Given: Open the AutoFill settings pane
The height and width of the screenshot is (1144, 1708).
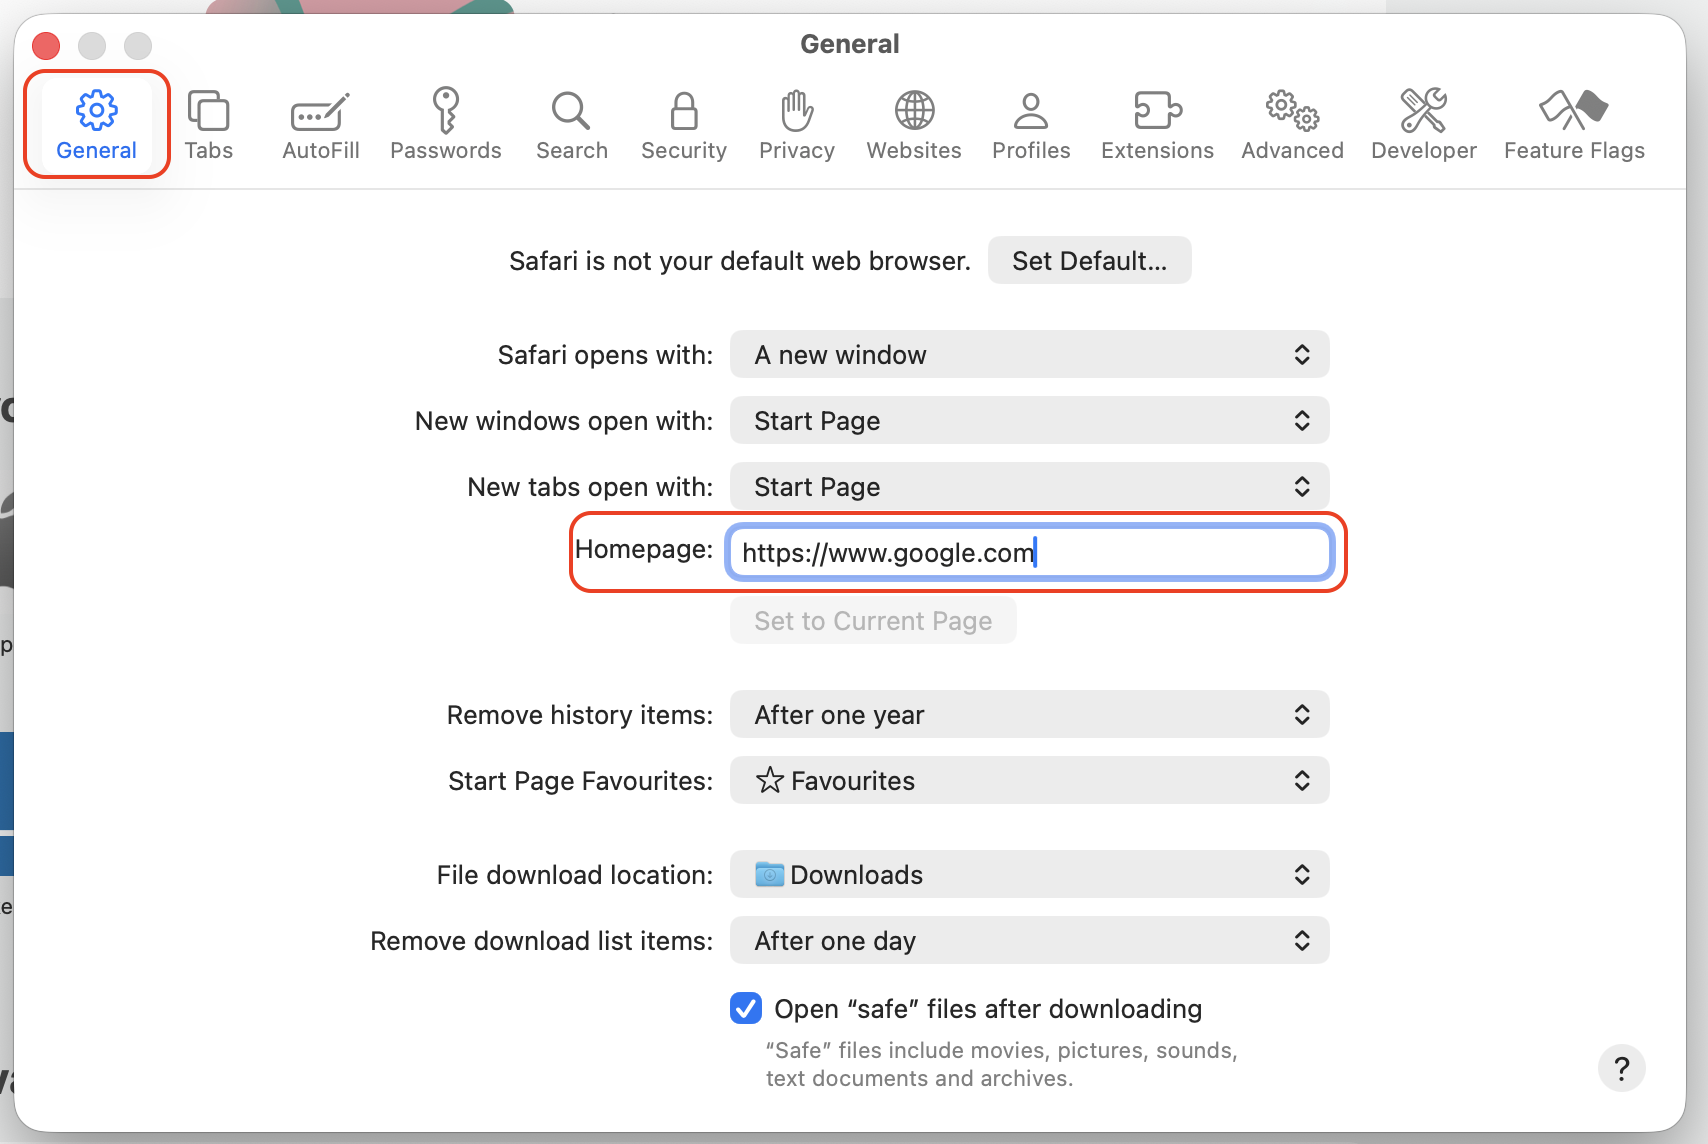Looking at the screenshot, I should click(320, 125).
